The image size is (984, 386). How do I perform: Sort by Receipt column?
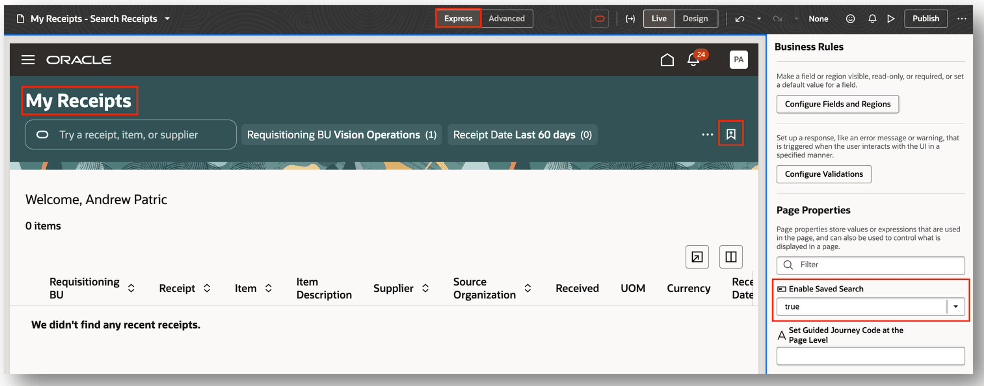[206, 288]
